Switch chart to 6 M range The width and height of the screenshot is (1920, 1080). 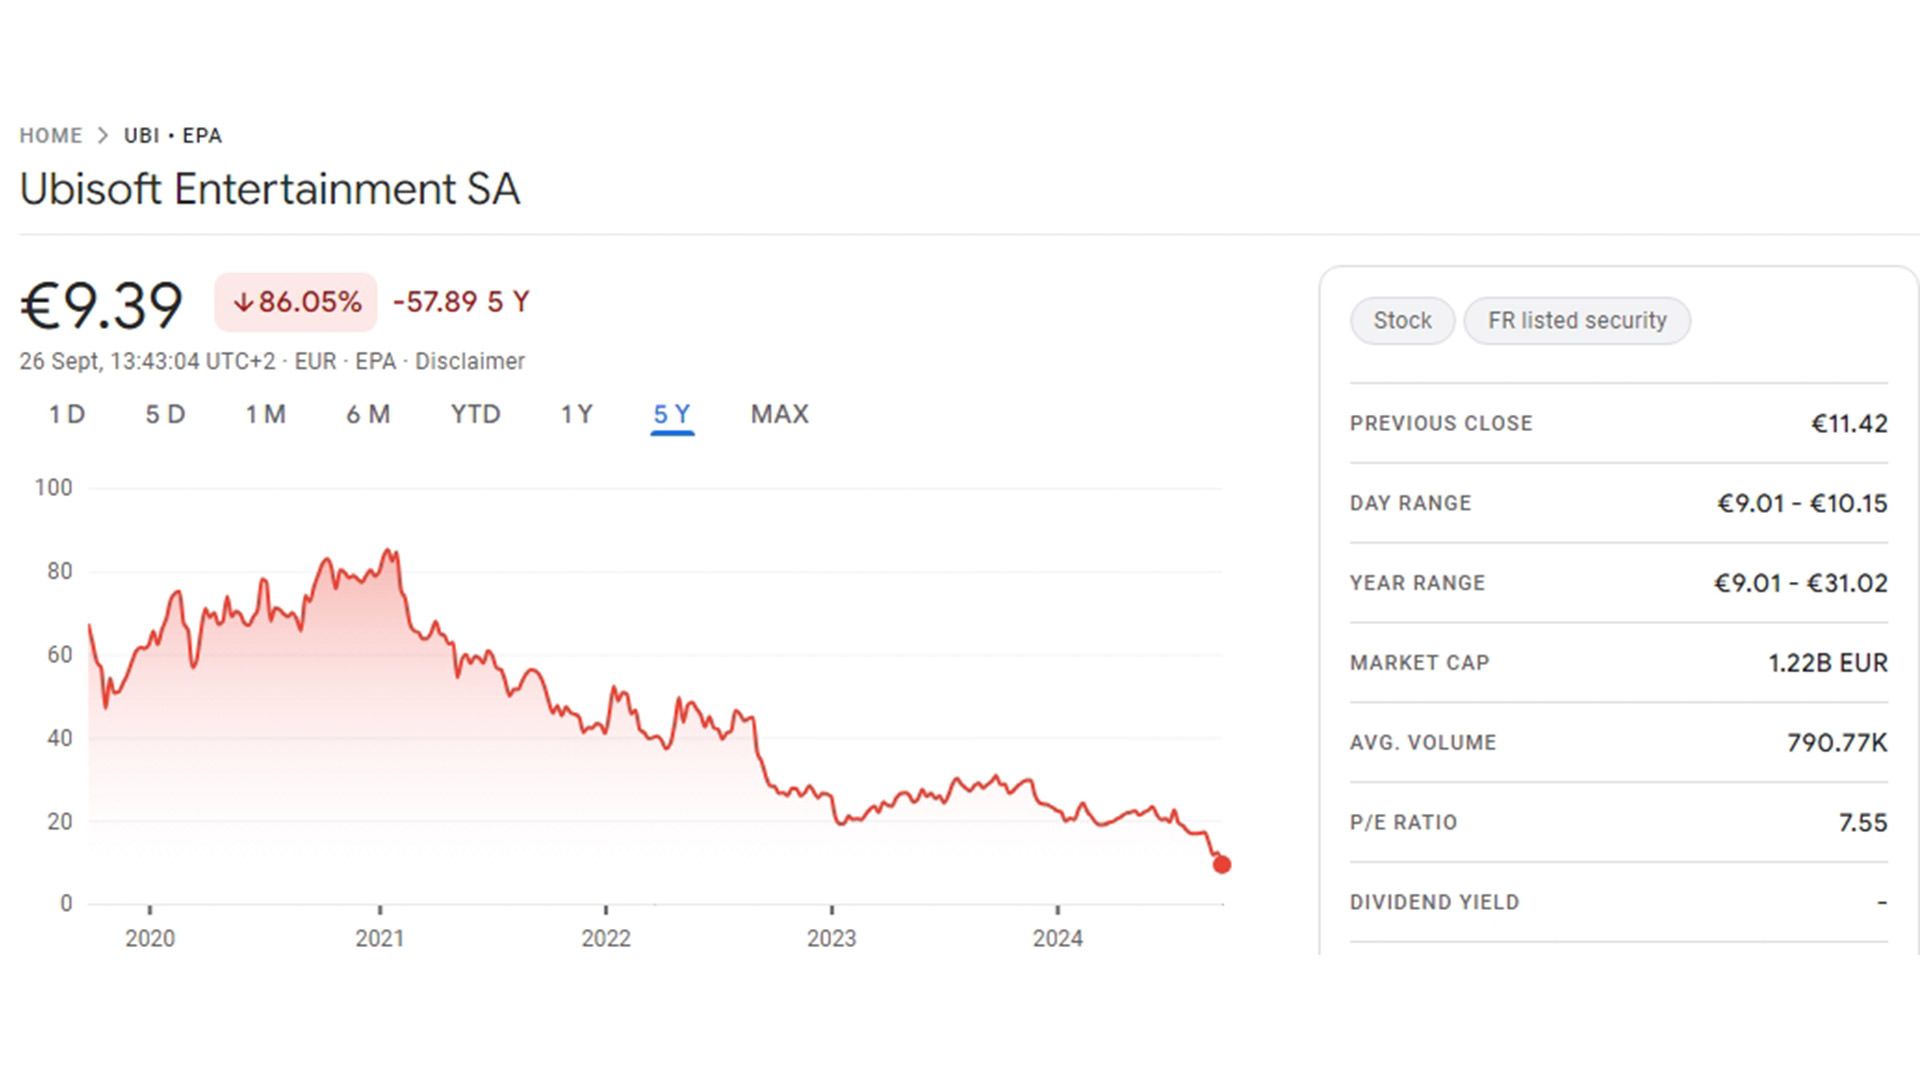coord(368,414)
